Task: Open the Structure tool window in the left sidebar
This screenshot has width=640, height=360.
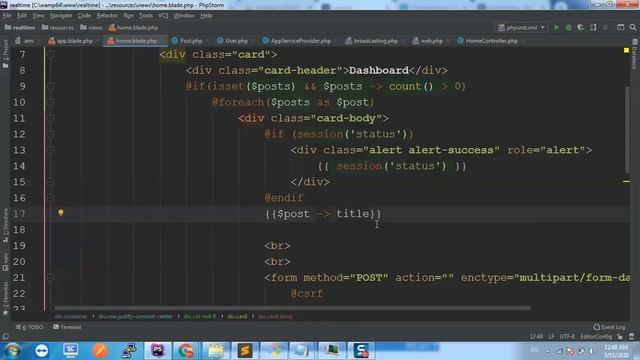Action: 5,226
